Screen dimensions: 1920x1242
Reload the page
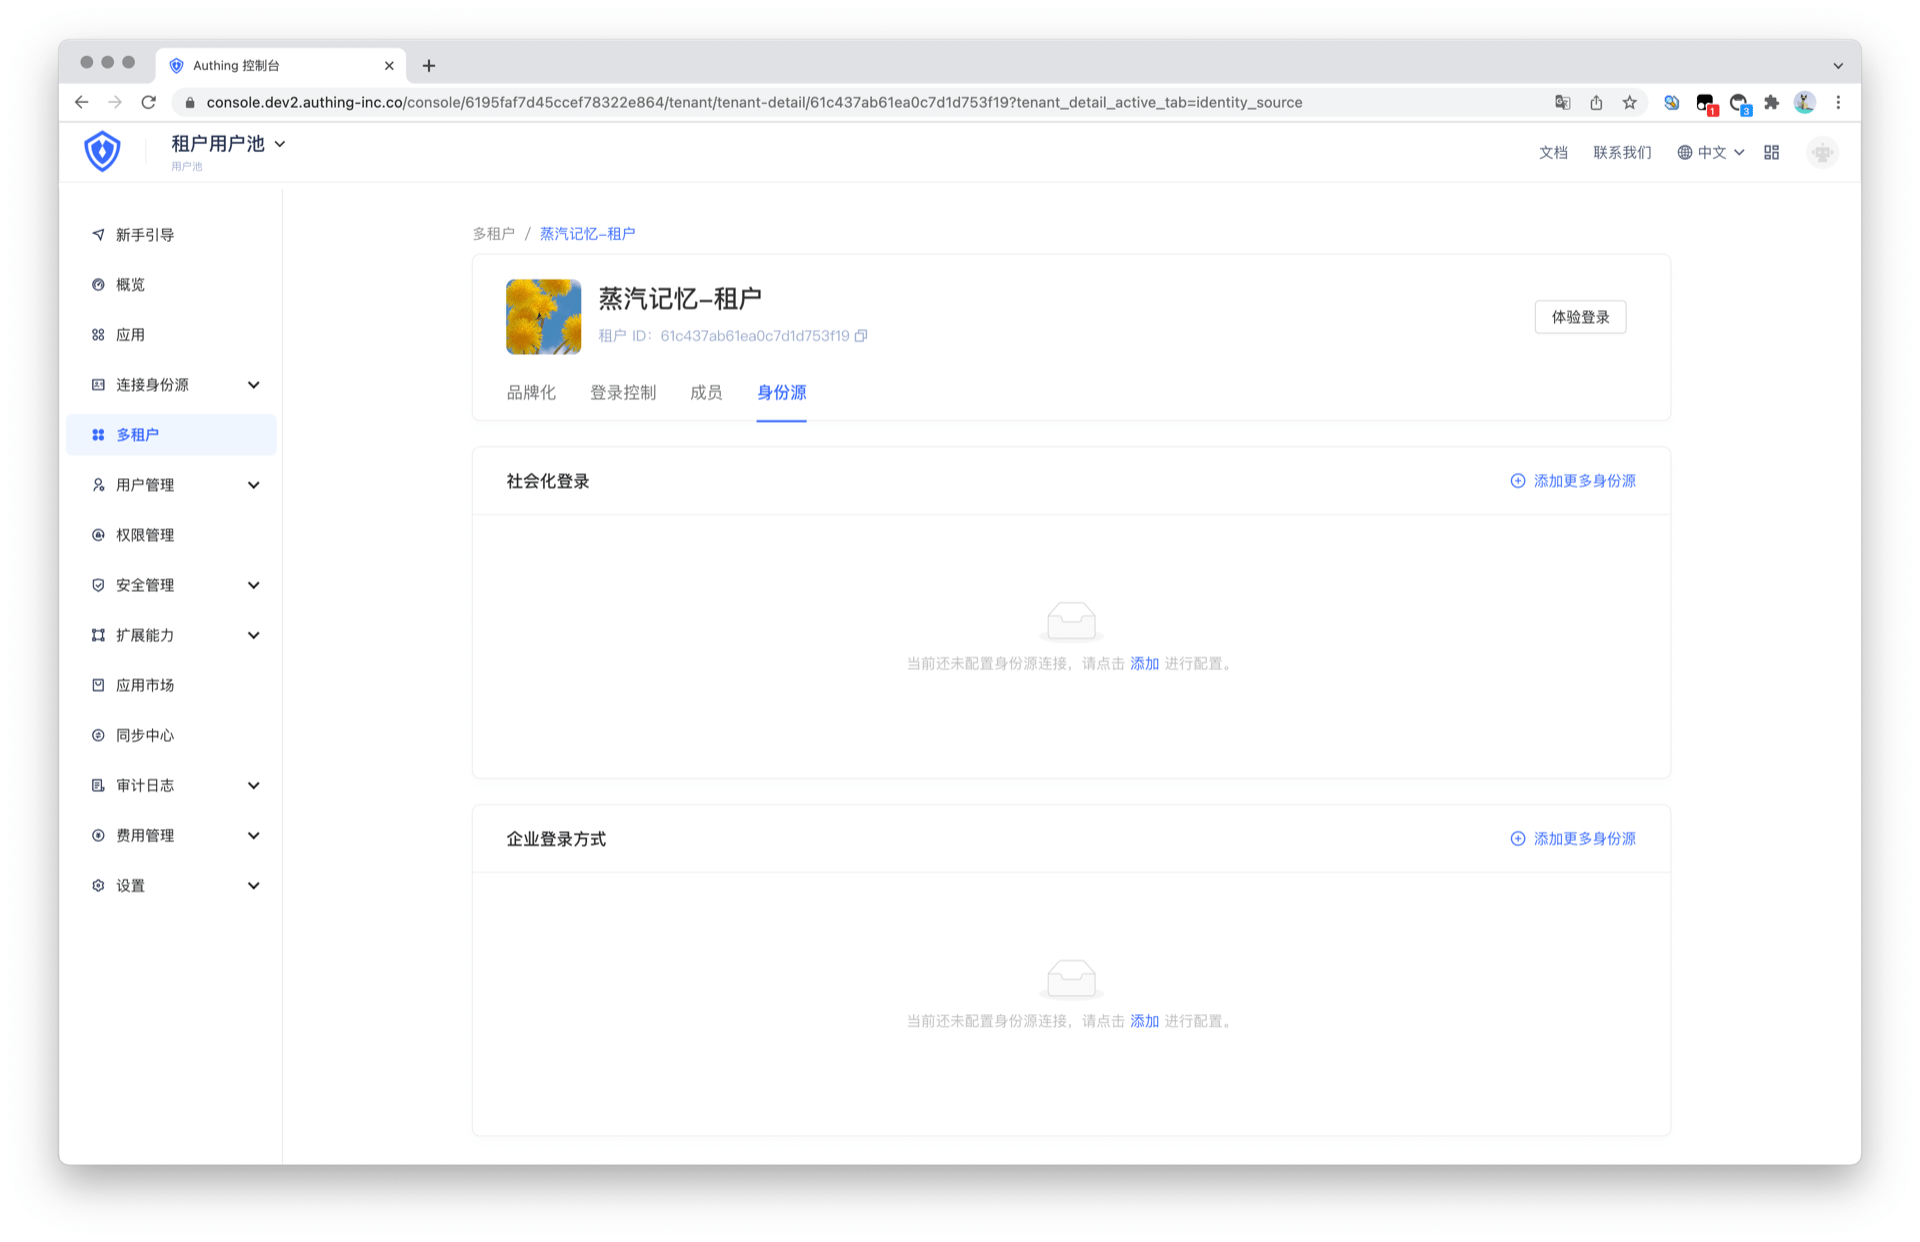pyautogui.click(x=149, y=102)
